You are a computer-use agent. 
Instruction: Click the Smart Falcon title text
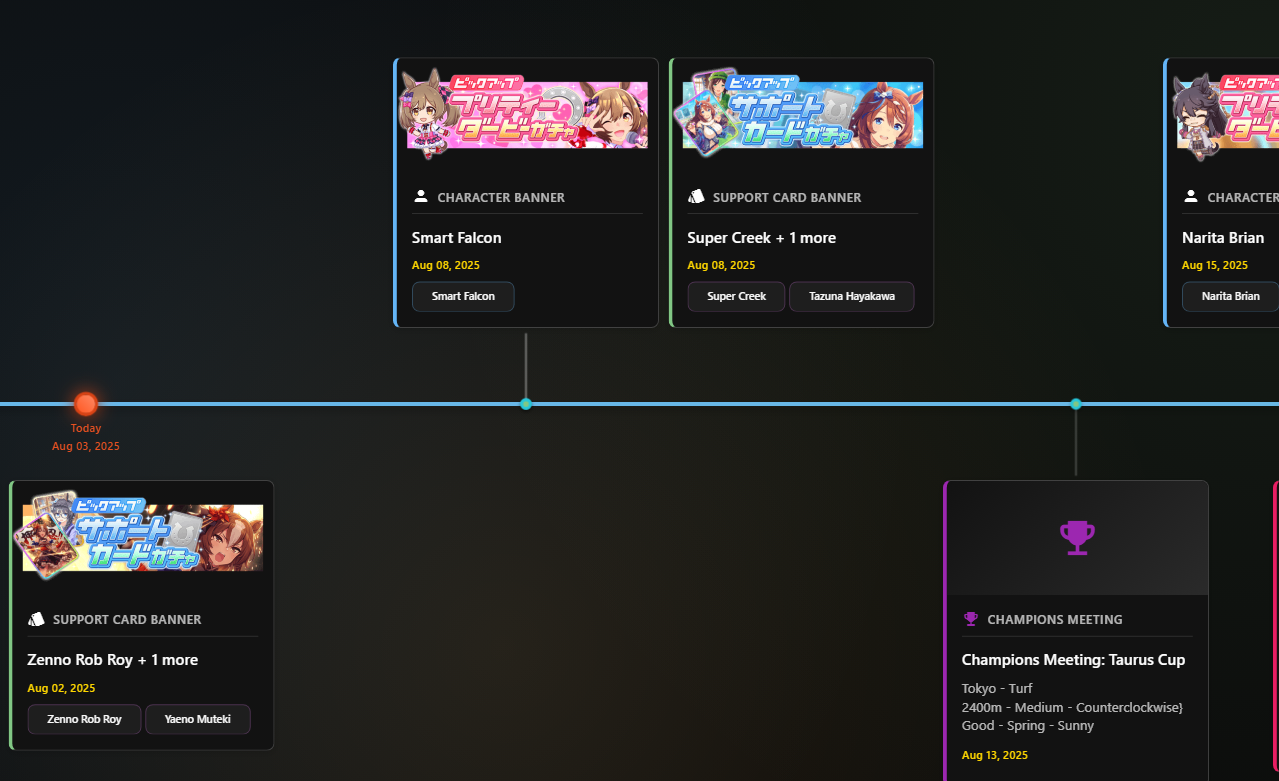tap(457, 238)
